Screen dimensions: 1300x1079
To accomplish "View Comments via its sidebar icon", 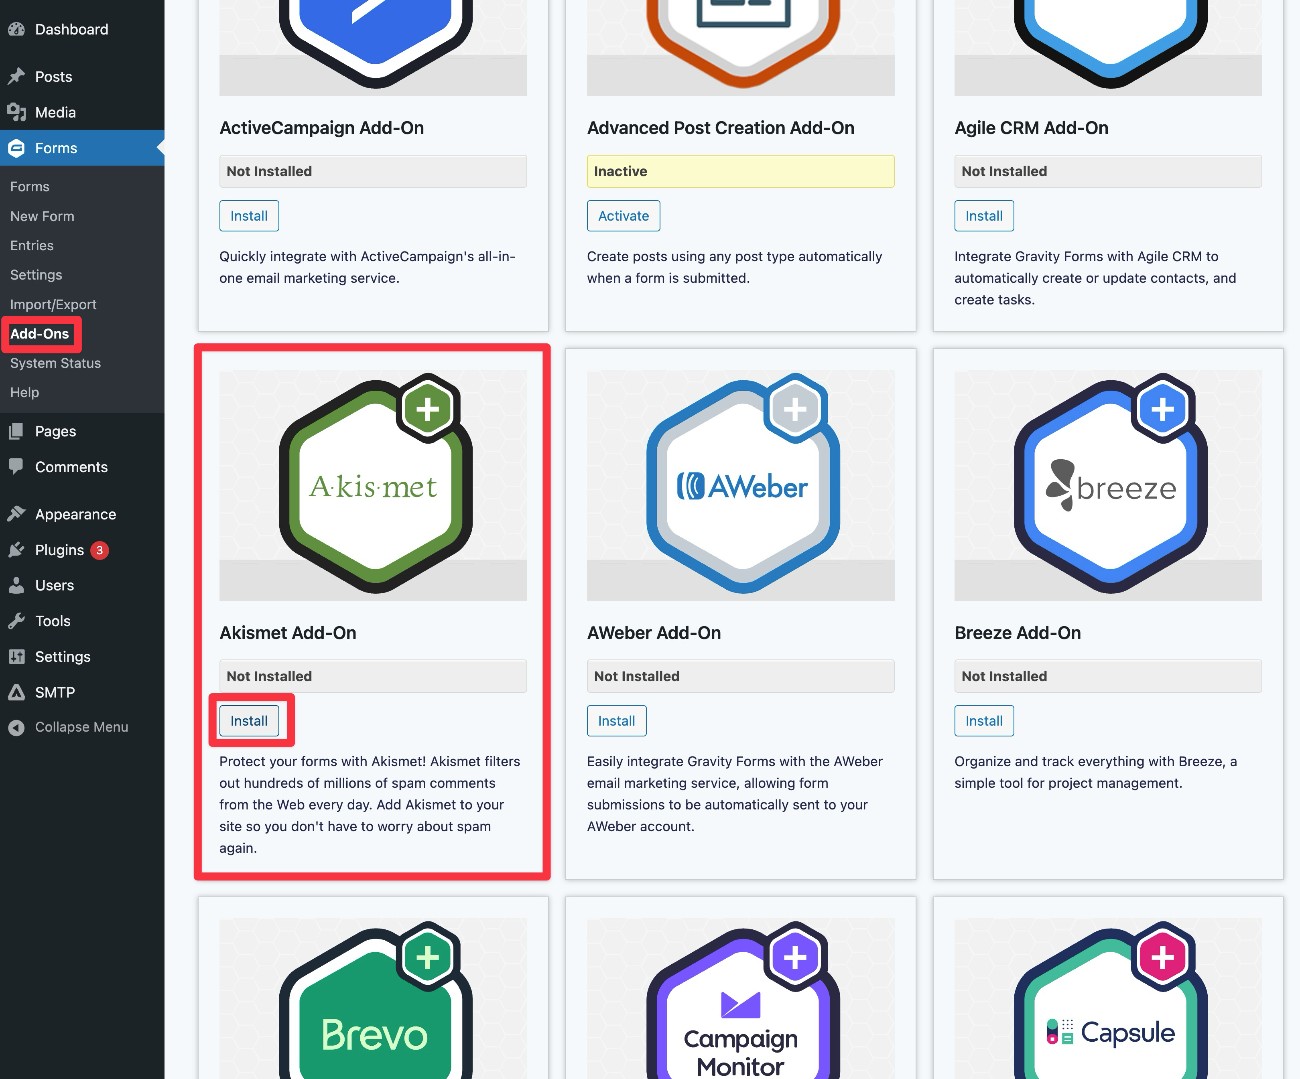I will 17,467.
